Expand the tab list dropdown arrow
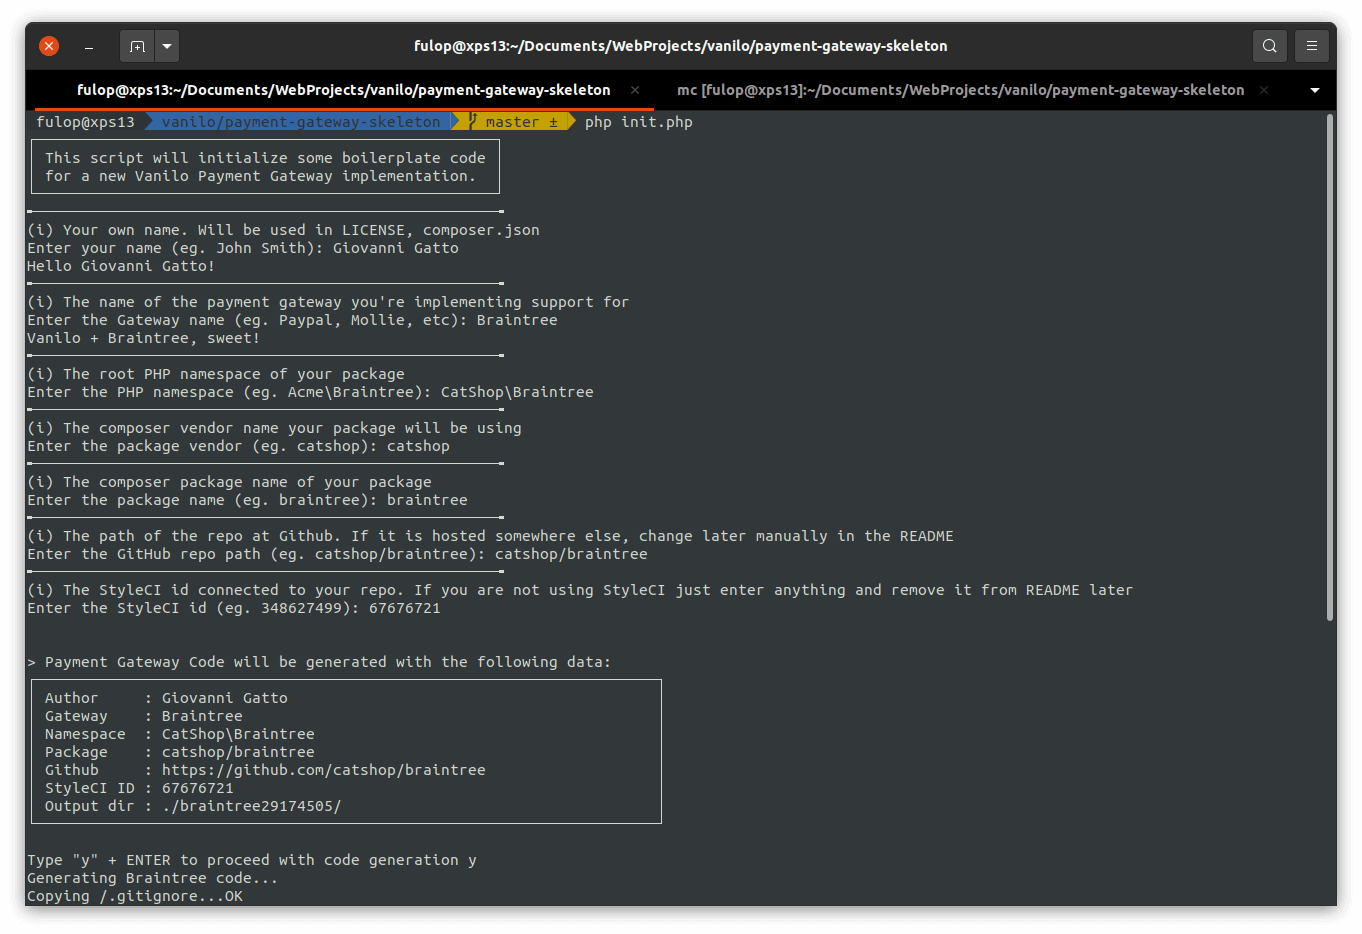The width and height of the screenshot is (1362, 934). (1314, 90)
